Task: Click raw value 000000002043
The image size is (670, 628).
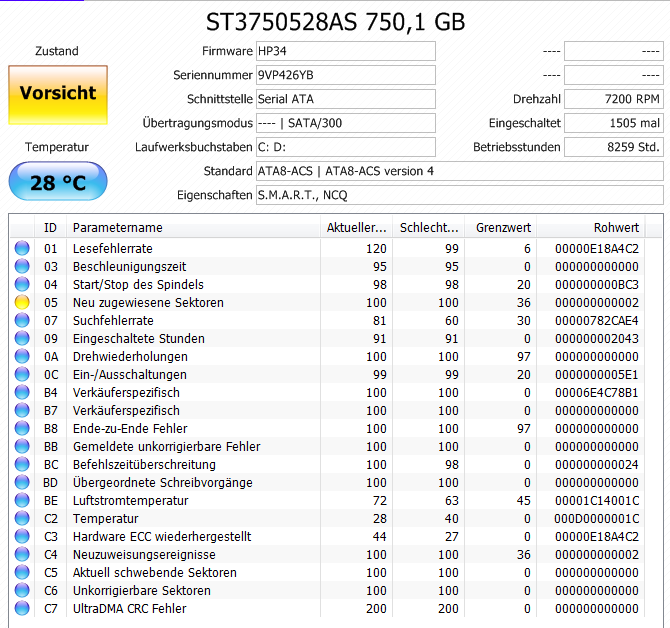Action: click(597, 338)
